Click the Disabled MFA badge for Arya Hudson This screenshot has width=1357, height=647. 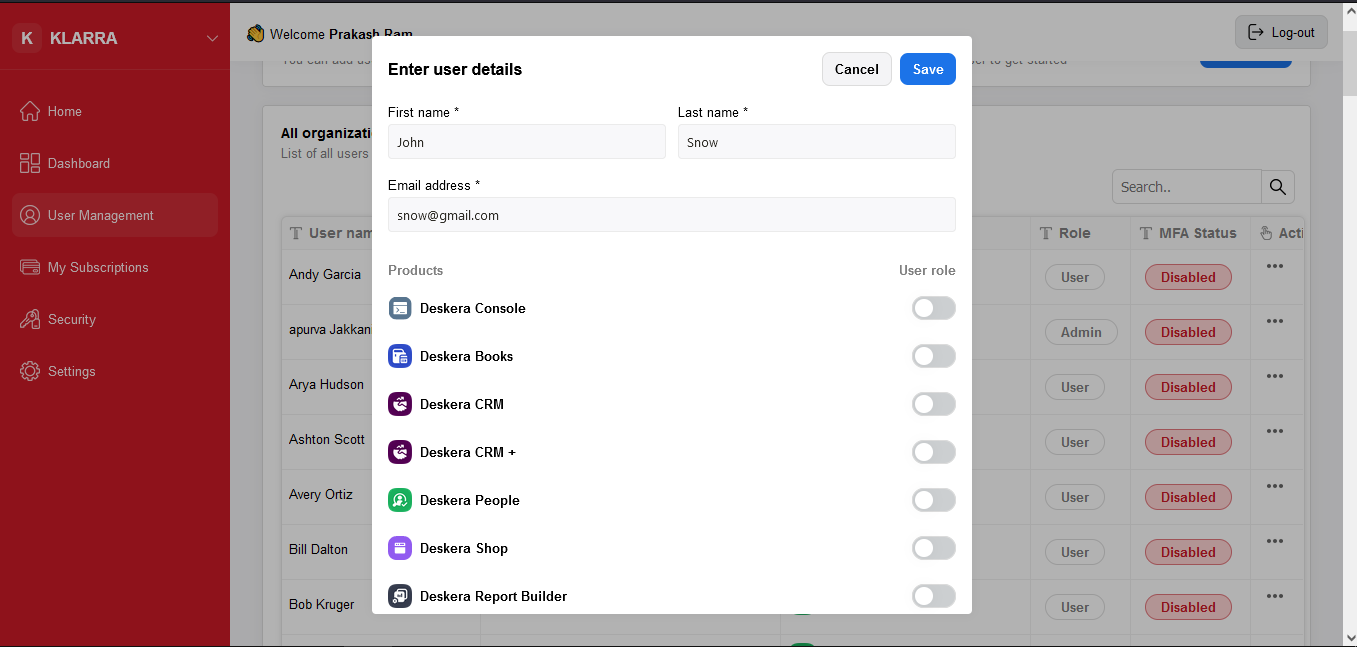tap(1188, 387)
